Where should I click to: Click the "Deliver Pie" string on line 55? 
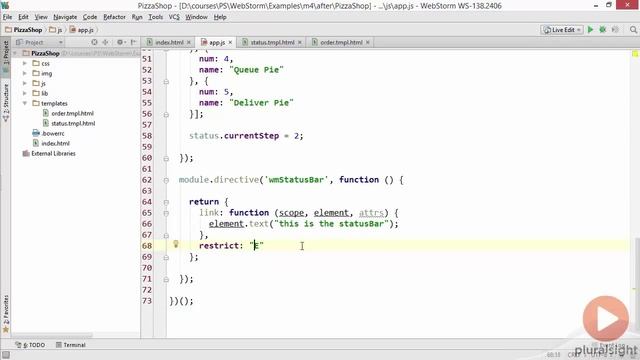tap(262, 103)
